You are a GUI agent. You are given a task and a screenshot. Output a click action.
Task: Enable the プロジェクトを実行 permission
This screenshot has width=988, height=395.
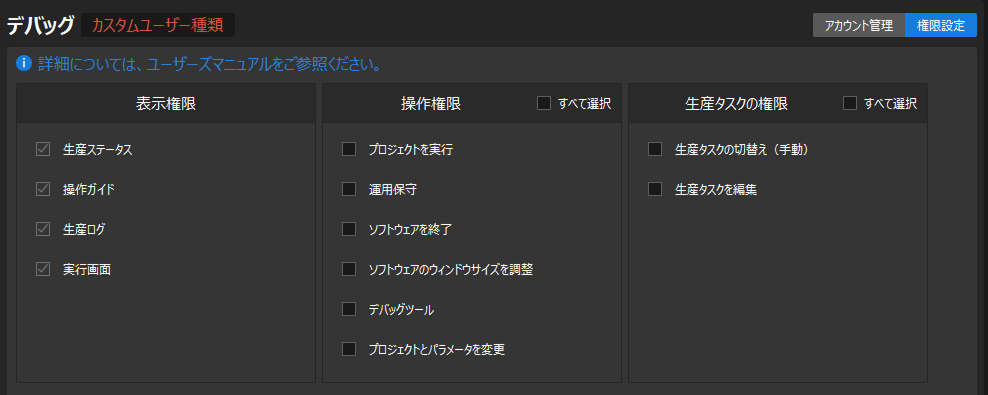pyautogui.click(x=349, y=150)
